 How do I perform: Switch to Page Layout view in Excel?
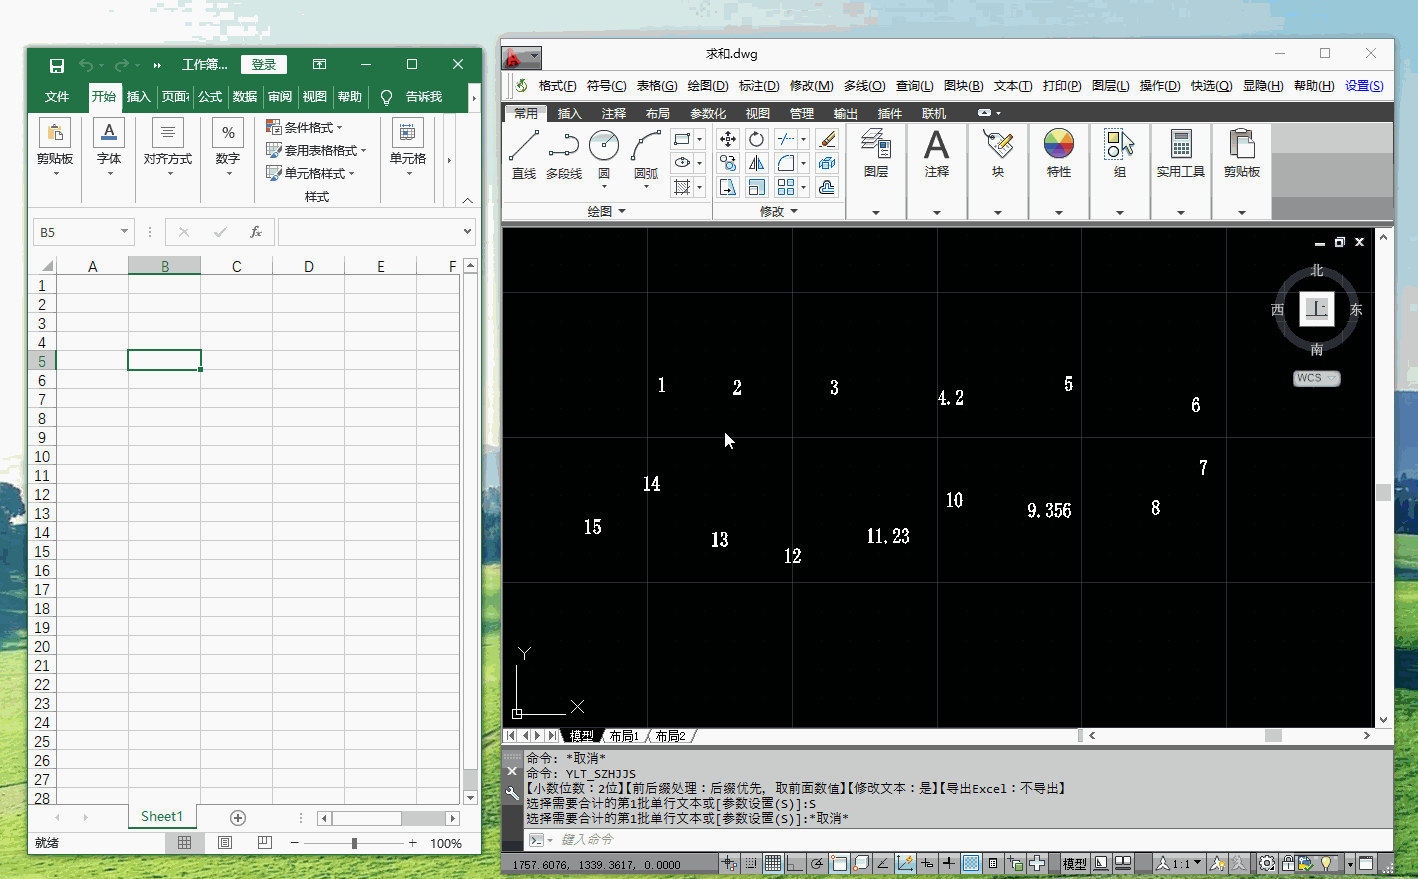click(x=225, y=843)
